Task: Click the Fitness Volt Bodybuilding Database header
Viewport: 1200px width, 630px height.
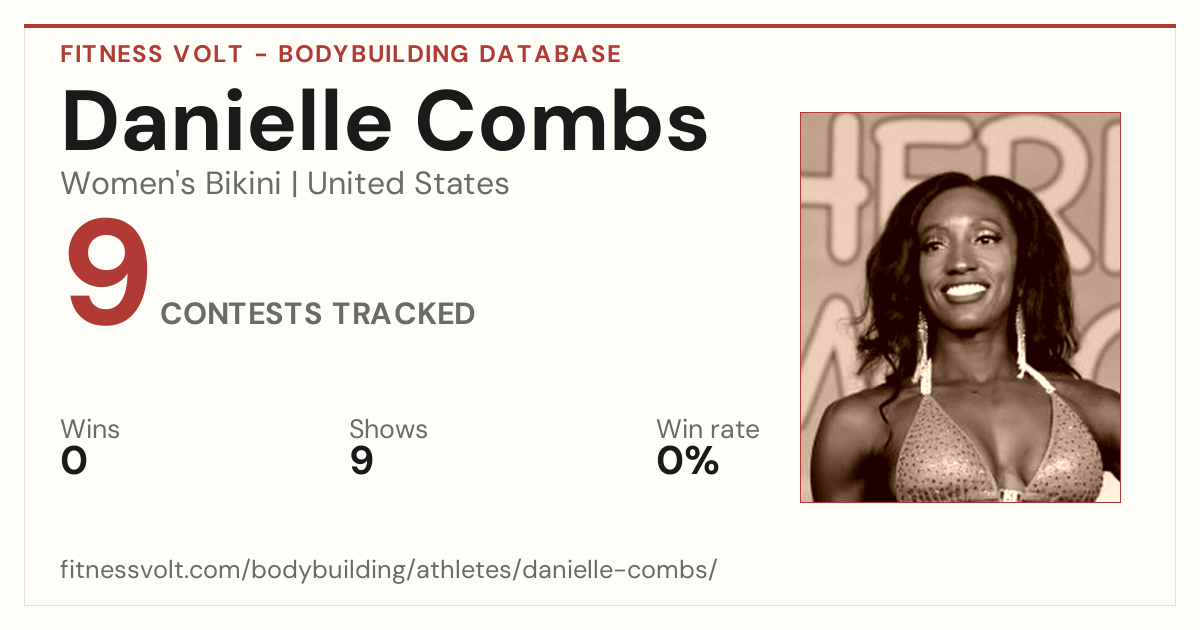Action: point(341,54)
